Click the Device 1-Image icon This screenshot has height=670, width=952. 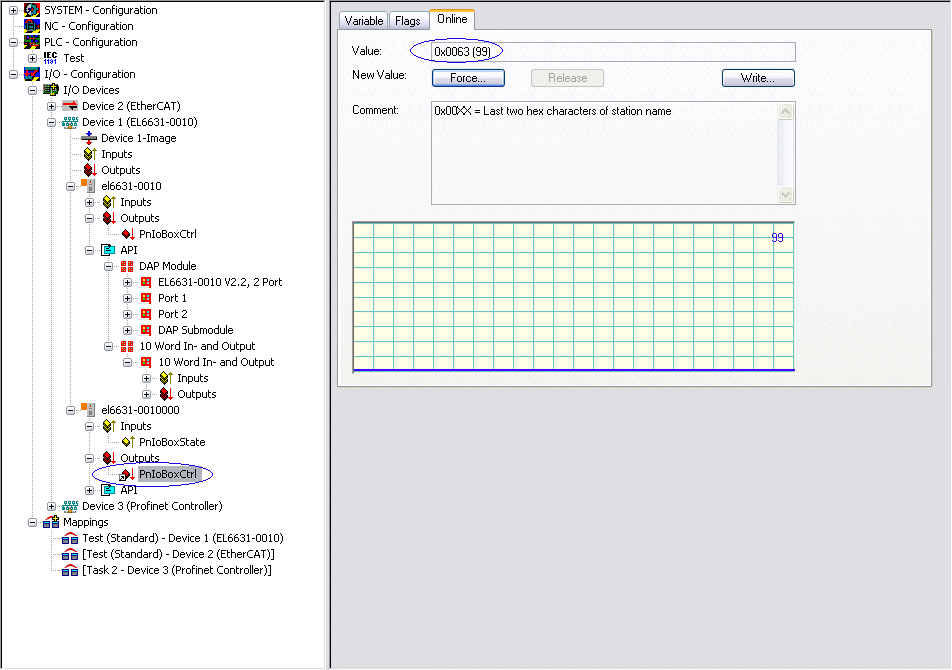tap(89, 138)
